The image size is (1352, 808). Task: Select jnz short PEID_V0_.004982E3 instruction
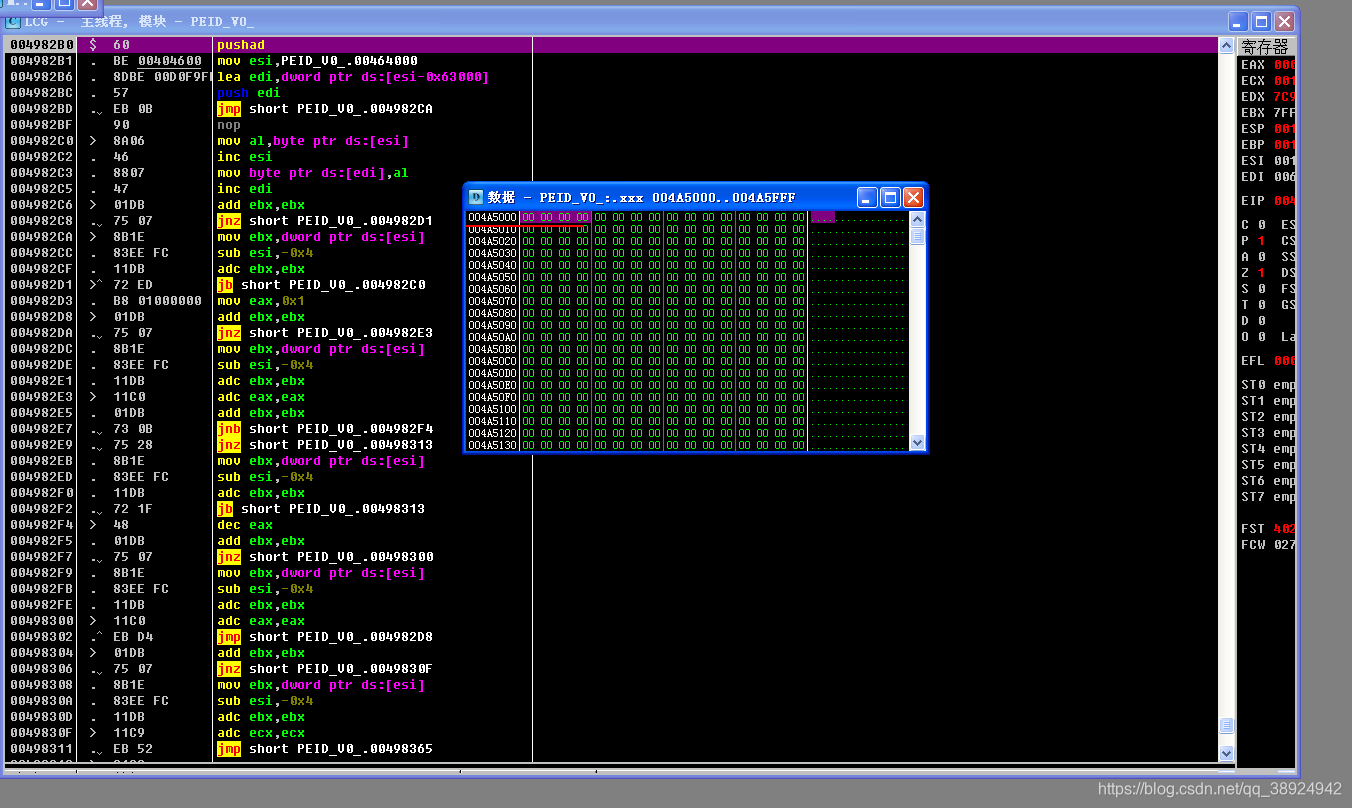coord(325,333)
